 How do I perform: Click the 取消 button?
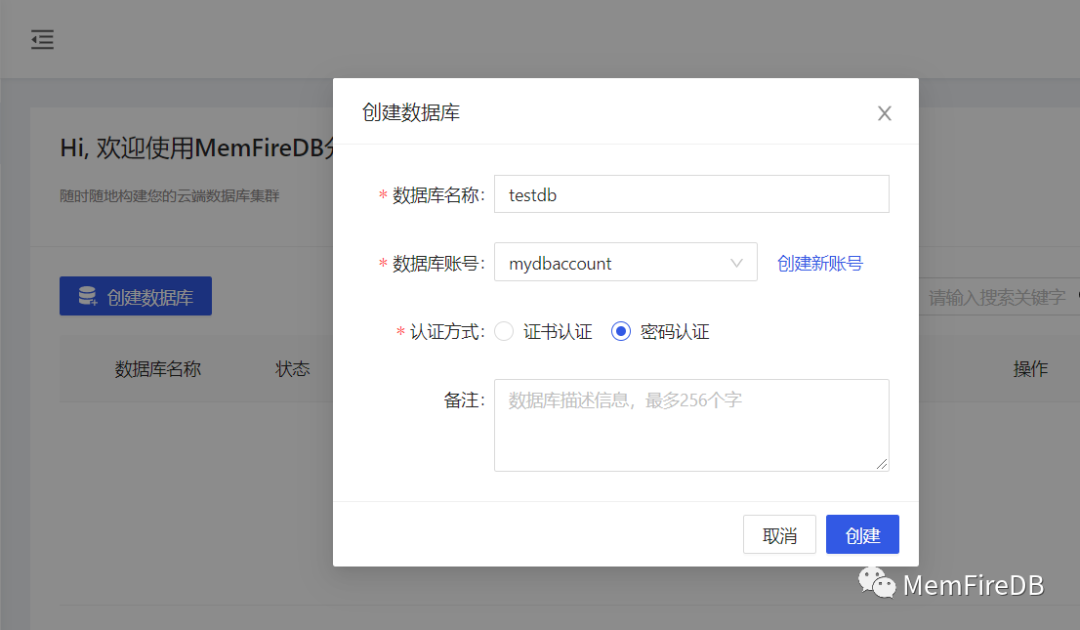tap(779, 534)
